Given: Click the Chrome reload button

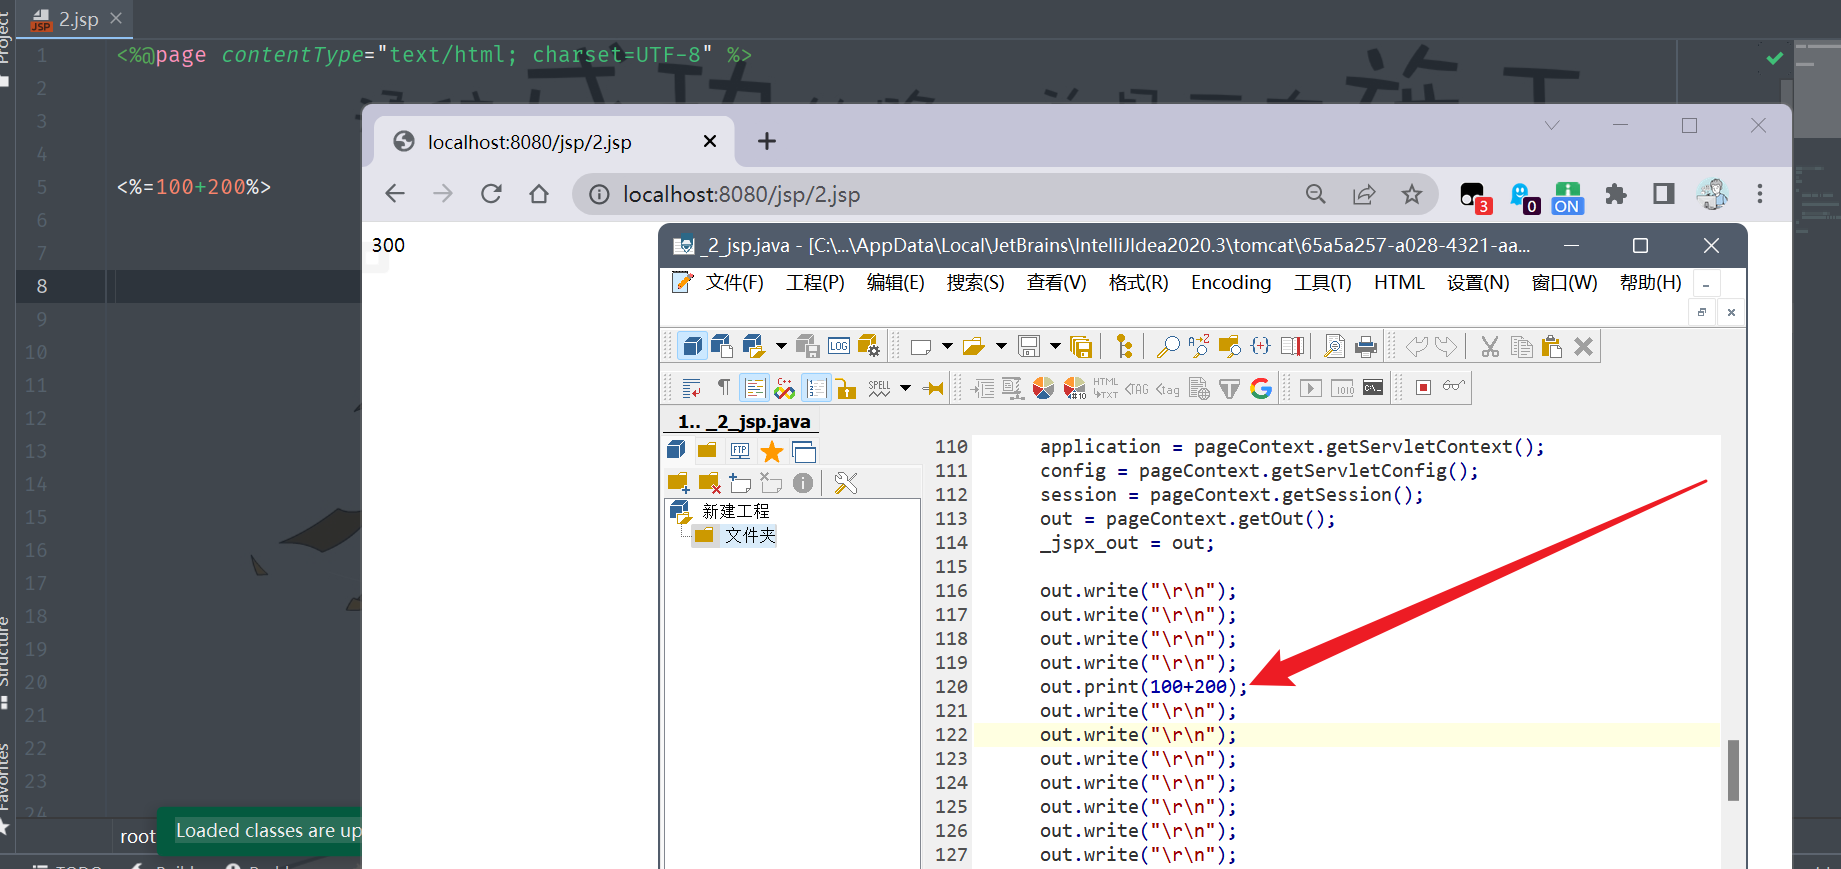Looking at the screenshot, I should [x=491, y=194].
